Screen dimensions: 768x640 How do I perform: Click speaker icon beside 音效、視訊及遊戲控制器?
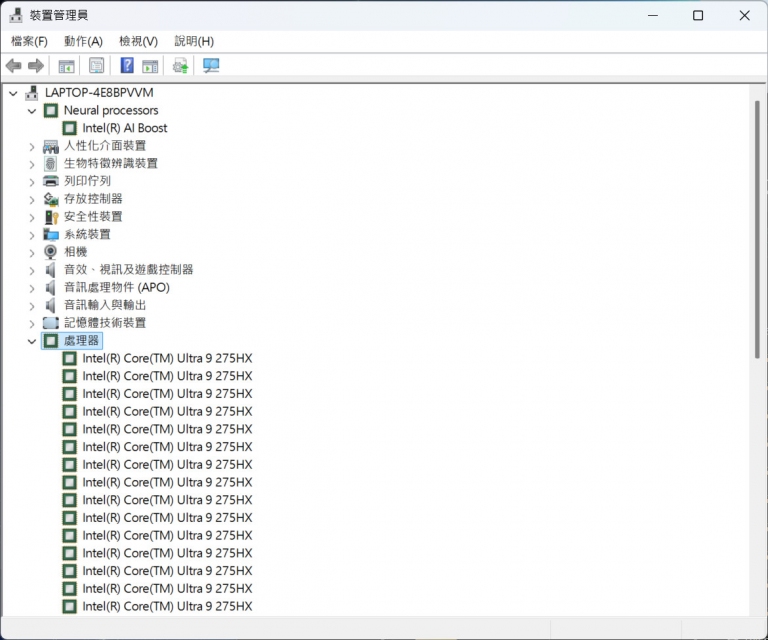50,270
